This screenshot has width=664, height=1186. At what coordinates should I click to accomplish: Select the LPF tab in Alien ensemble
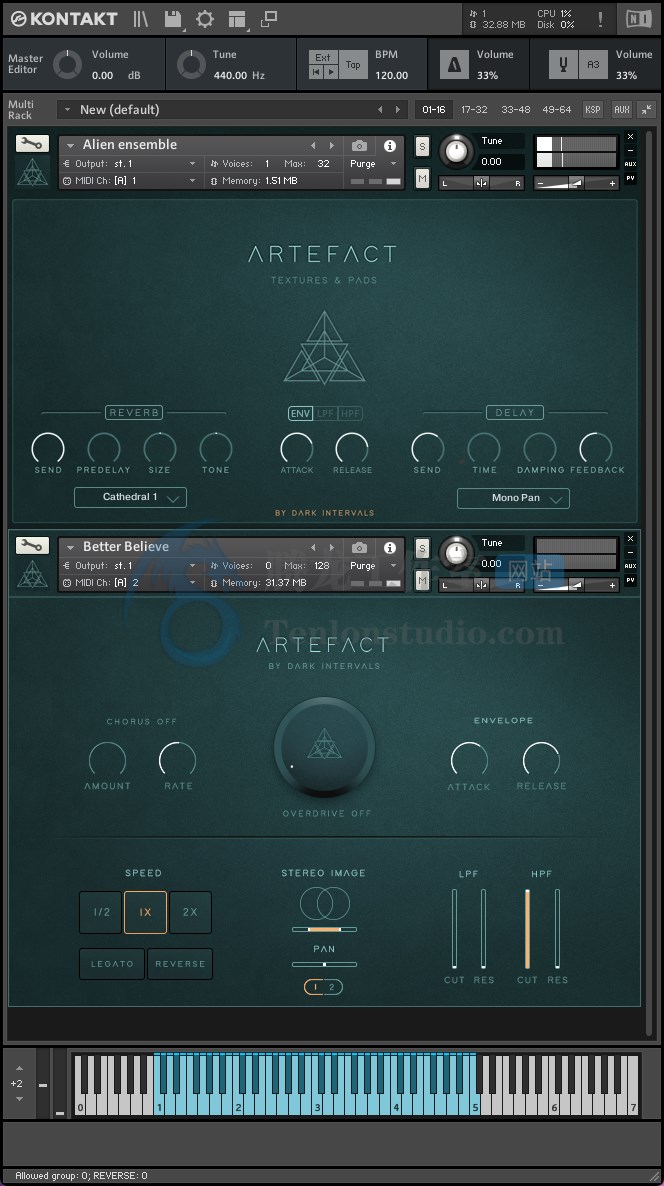coord(326,413)
